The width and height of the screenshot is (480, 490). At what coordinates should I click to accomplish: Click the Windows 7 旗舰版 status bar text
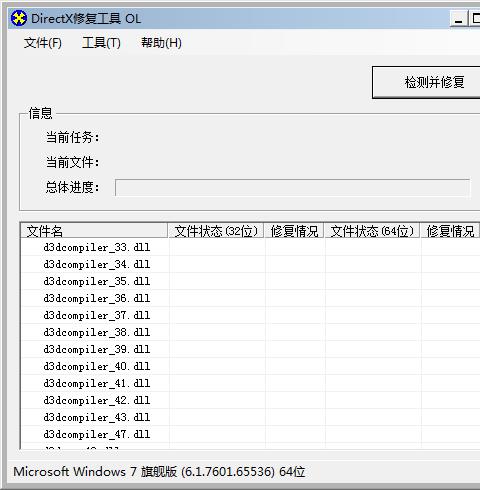pyautogui.click(x=159, y=472)
